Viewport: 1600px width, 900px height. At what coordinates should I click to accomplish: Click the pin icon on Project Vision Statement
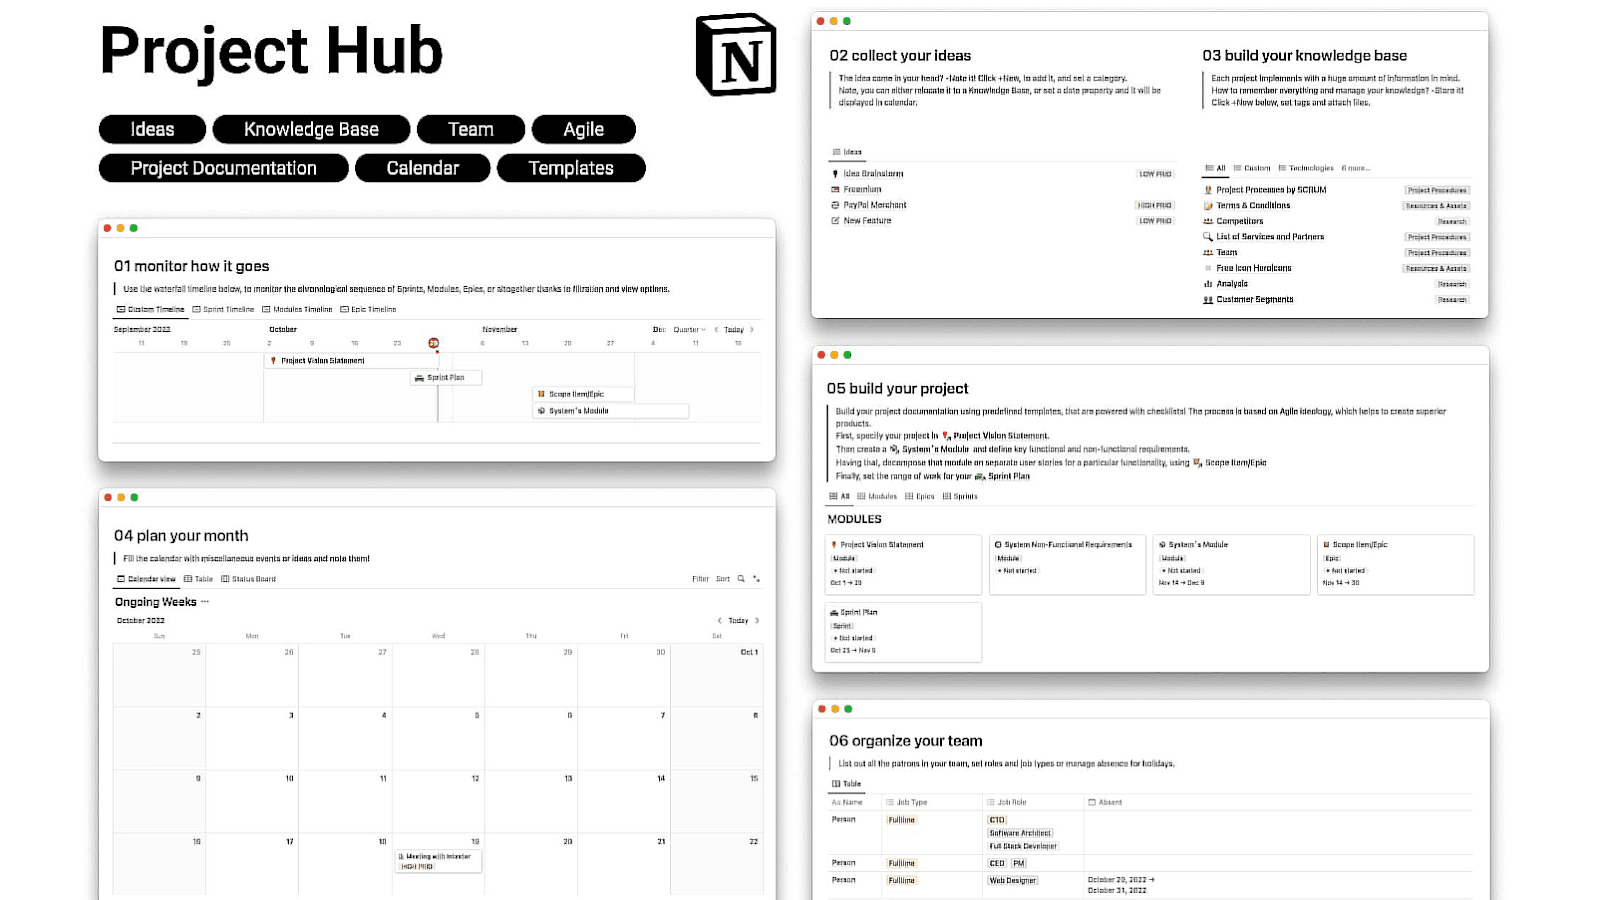tap(275, 360)
